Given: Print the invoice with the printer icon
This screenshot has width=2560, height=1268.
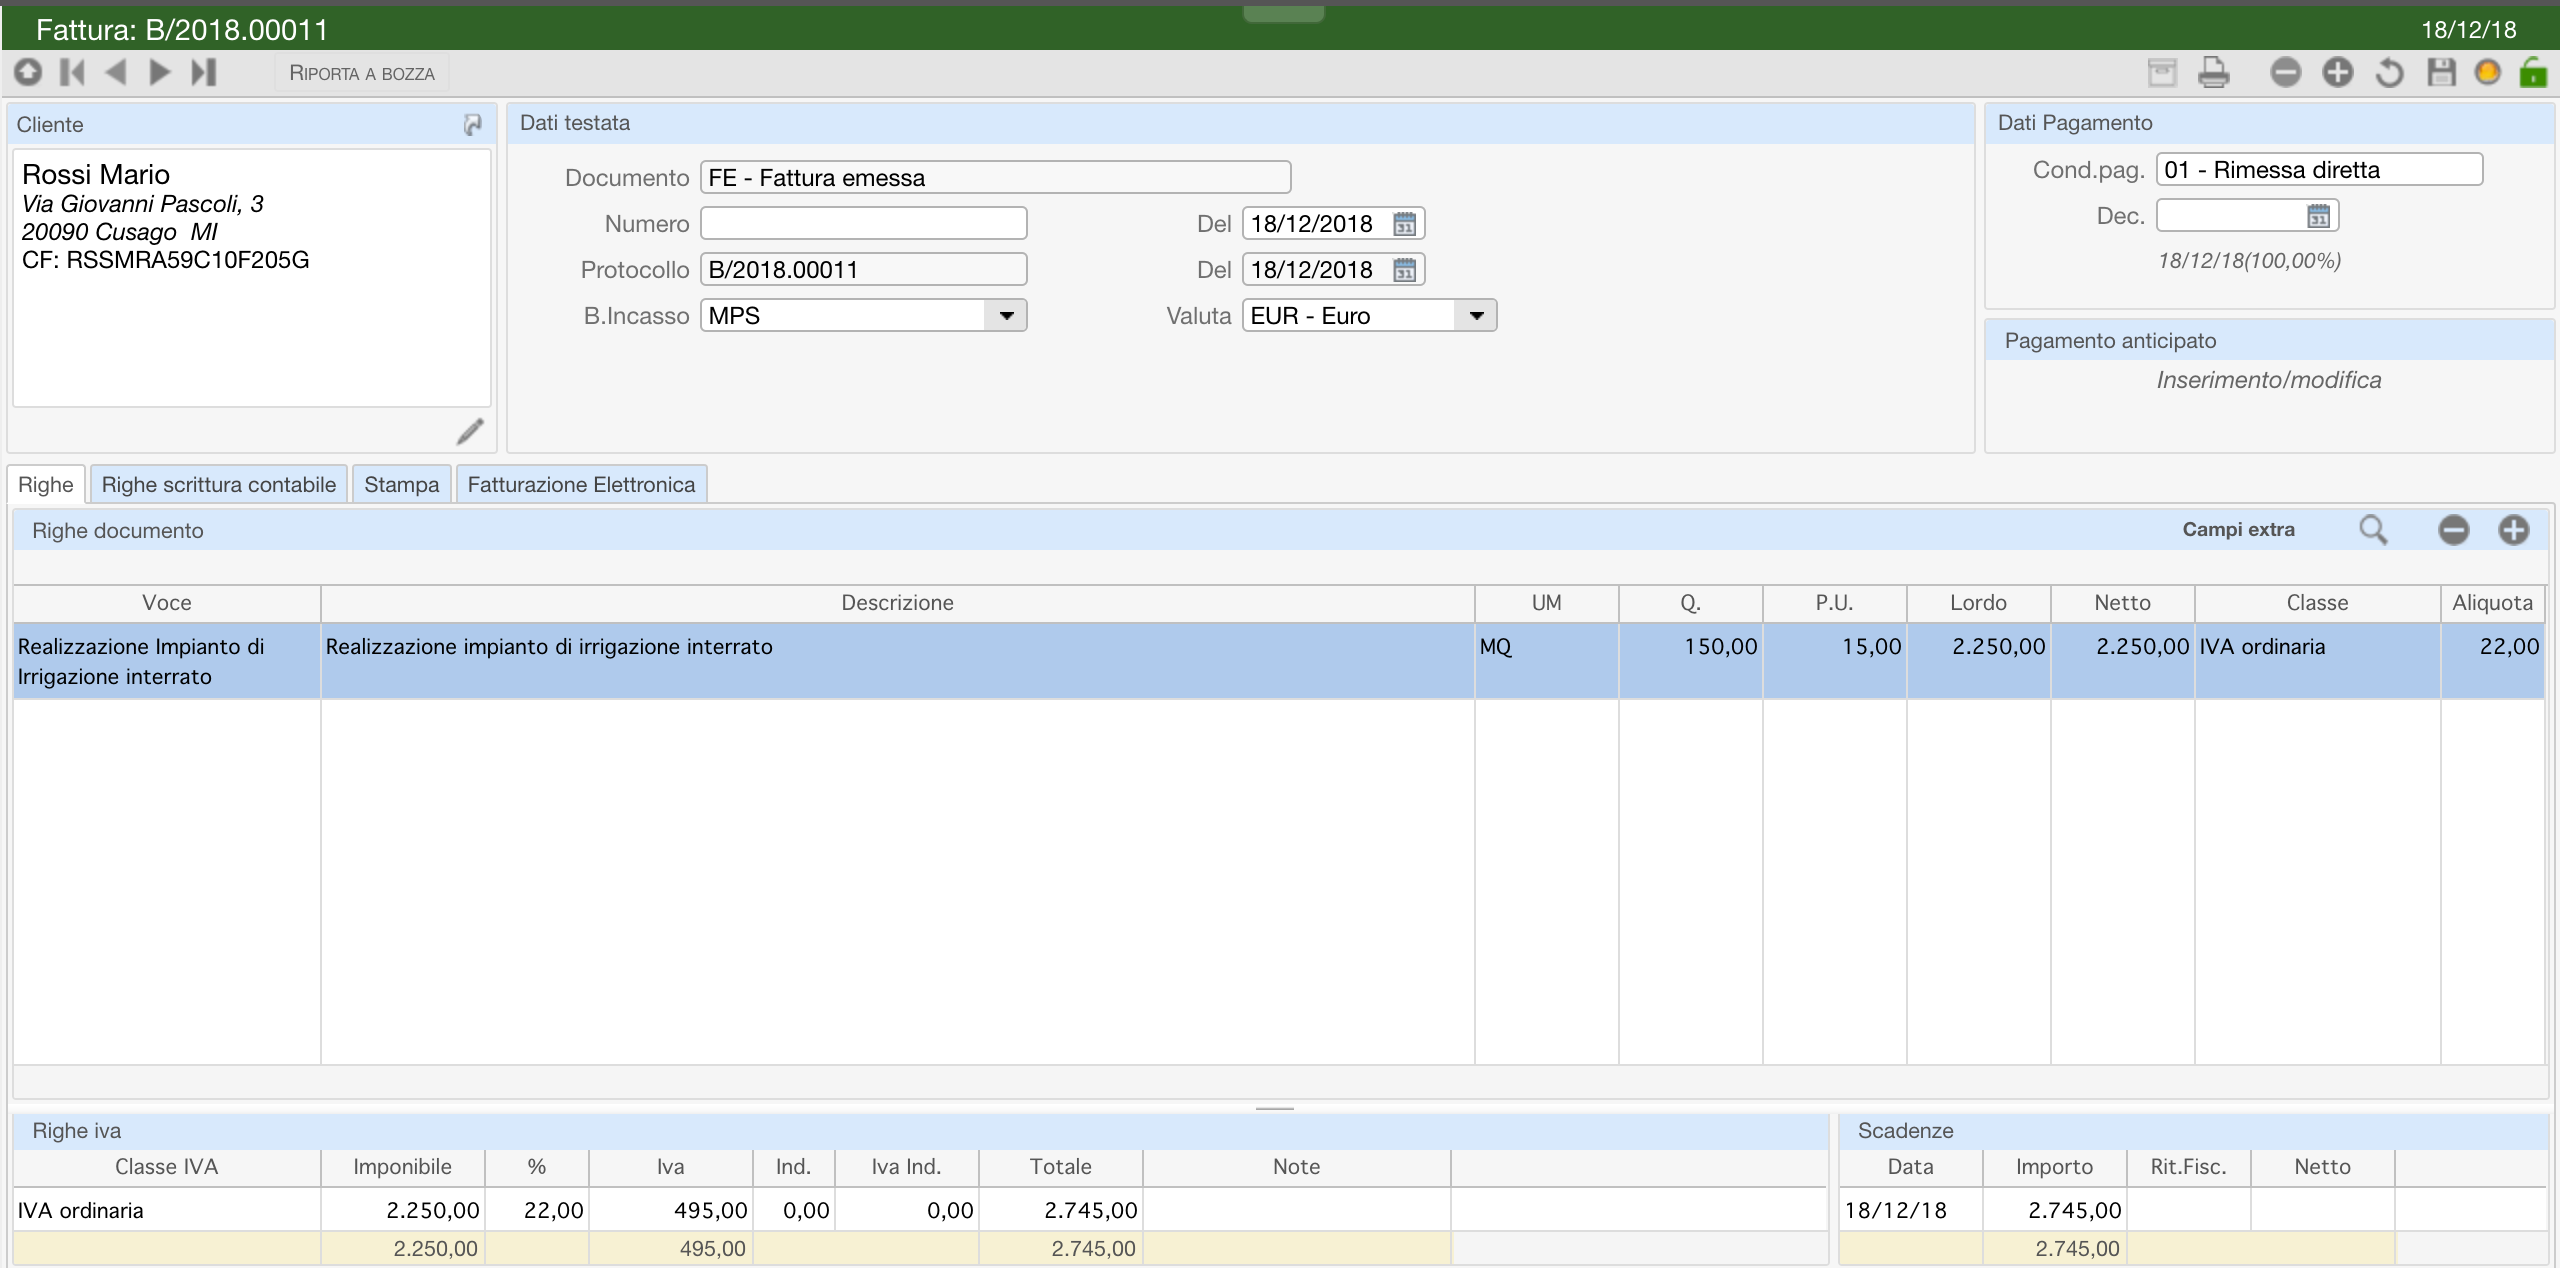Looking at the screenshot, I should pos(2214,73).
